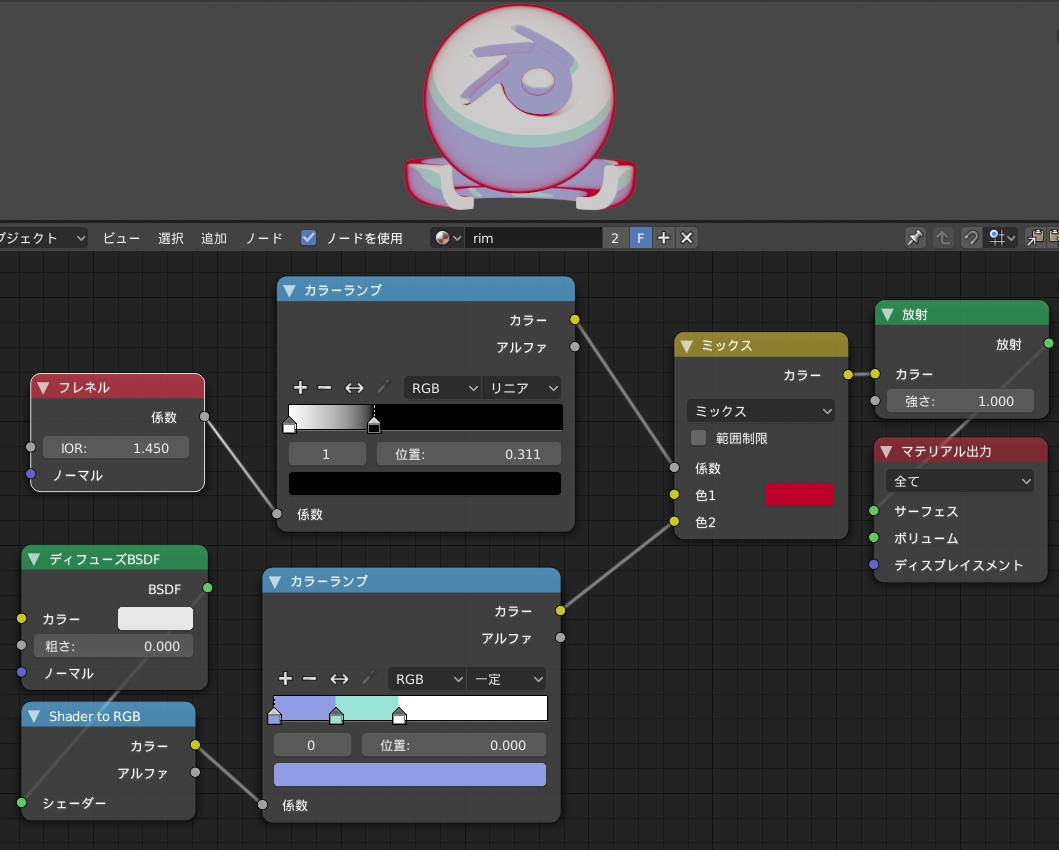Click the copy nodes clipboard icon
Screen dimensions: 1059x850
click(x=1035, y=238)
